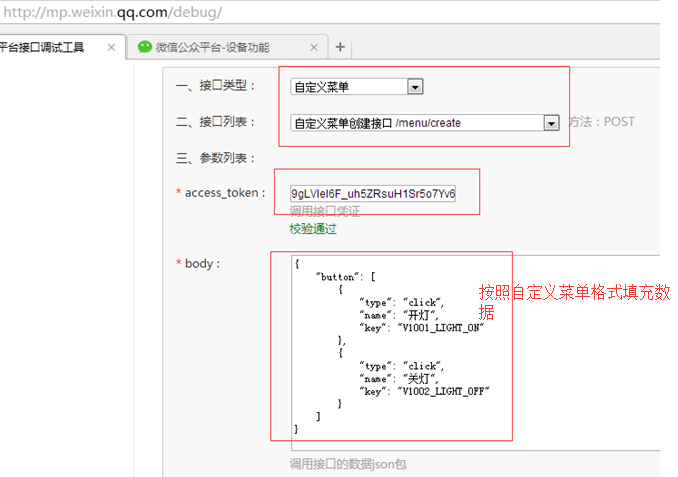Open 接口类型 dropdown showing 自定义菜单
The height and width of the screenshot is (477, 678).
pyautogui.click(x=357, y=86)
